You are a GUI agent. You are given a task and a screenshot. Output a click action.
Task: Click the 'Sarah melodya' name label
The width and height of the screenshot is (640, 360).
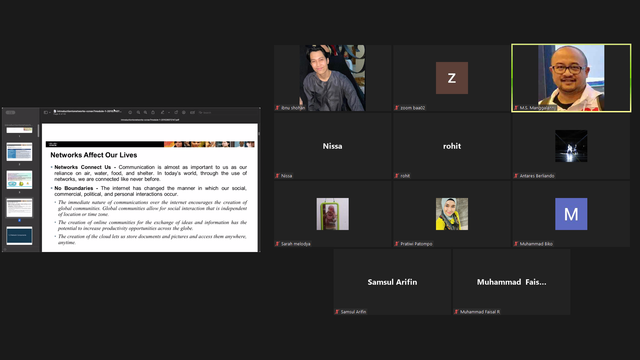[296, 244]
